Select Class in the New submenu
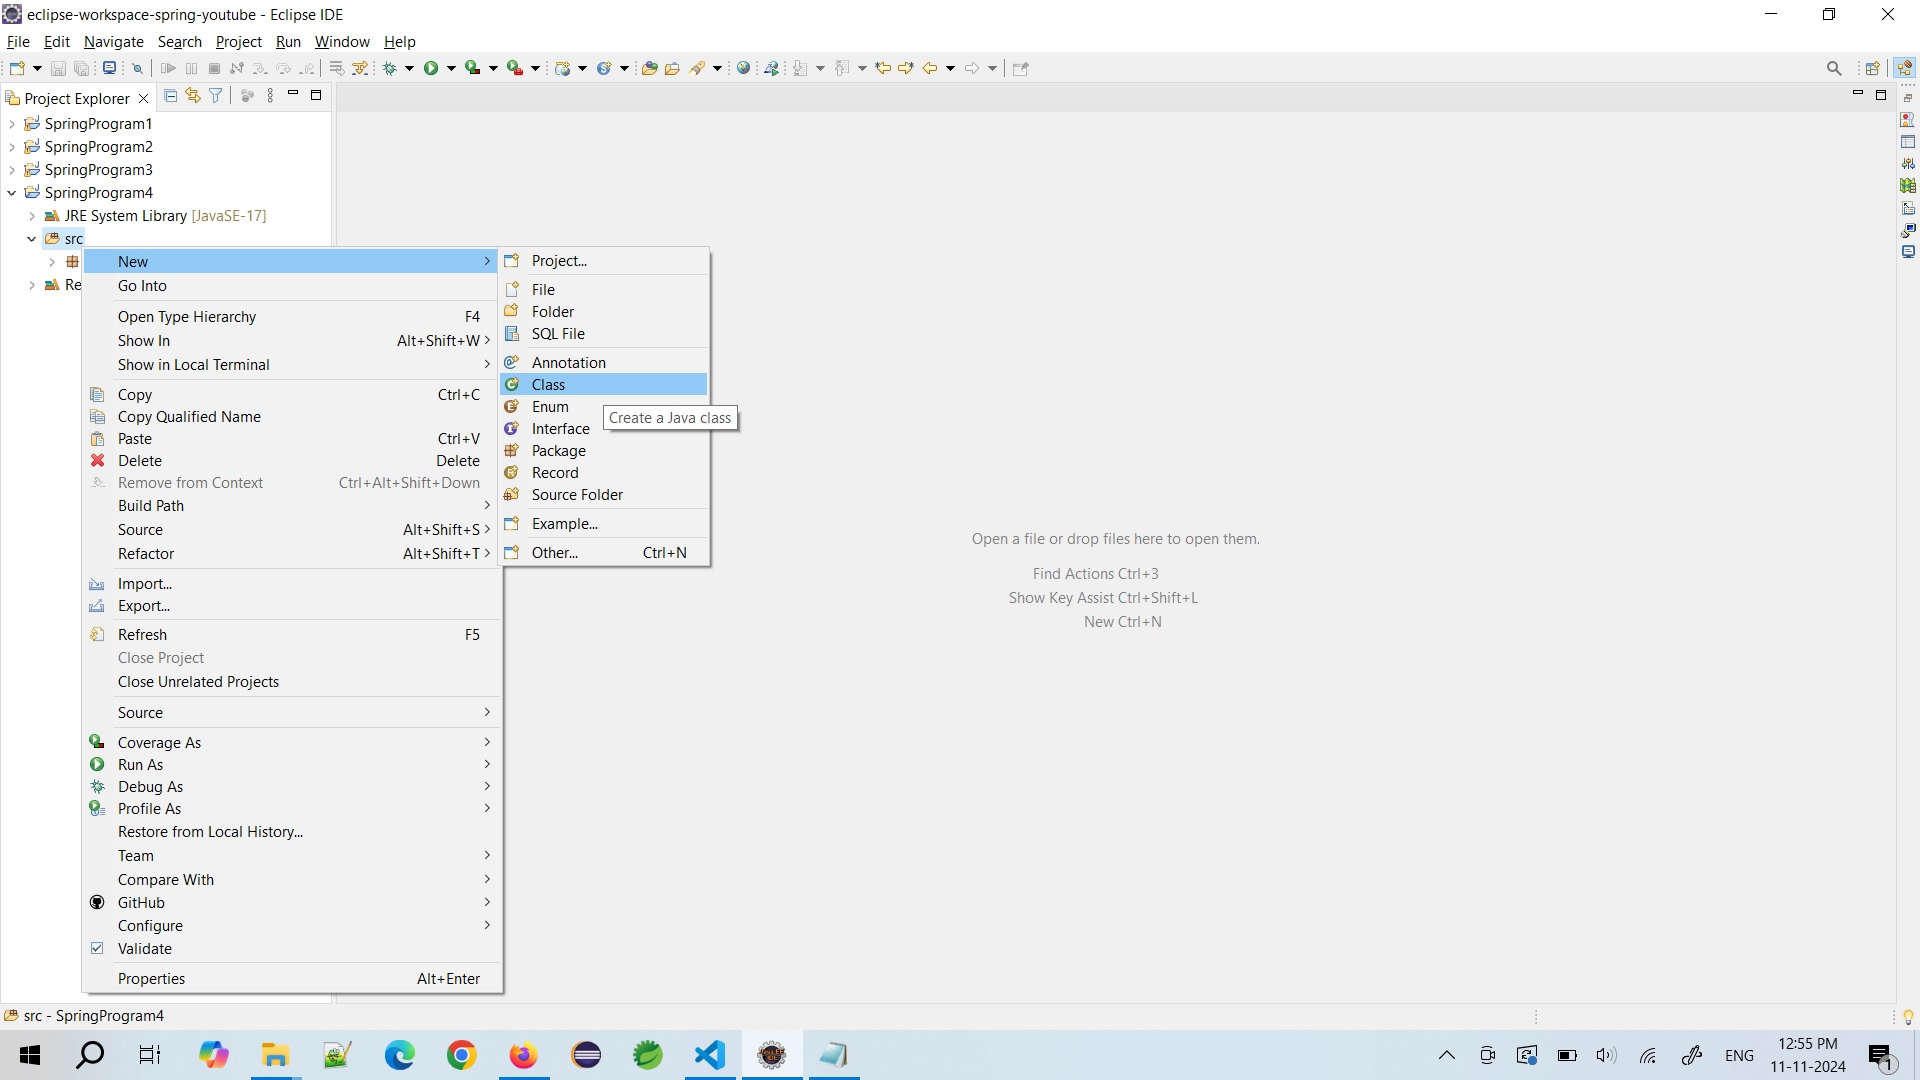 point(604,385)
